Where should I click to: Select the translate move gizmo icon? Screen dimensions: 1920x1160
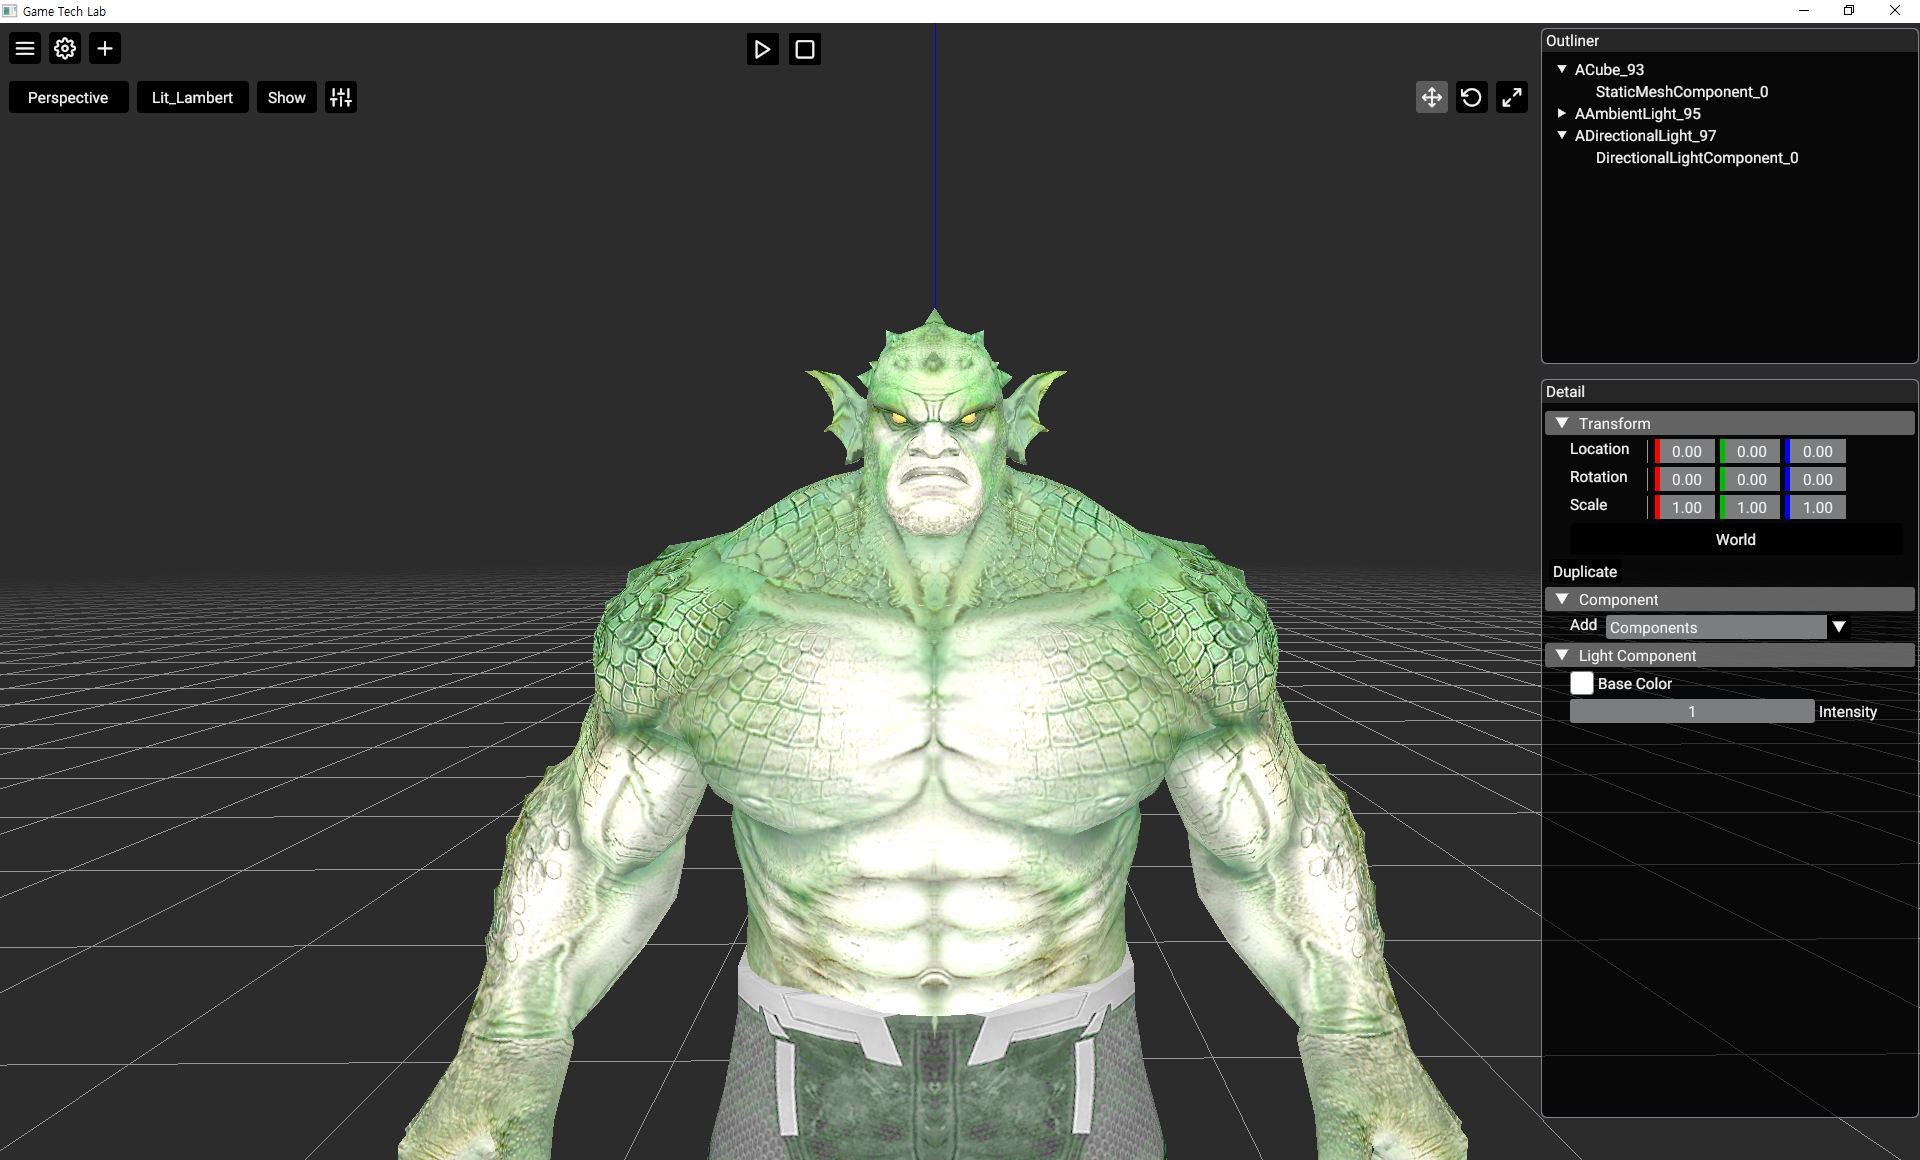tap(1431, 97)
